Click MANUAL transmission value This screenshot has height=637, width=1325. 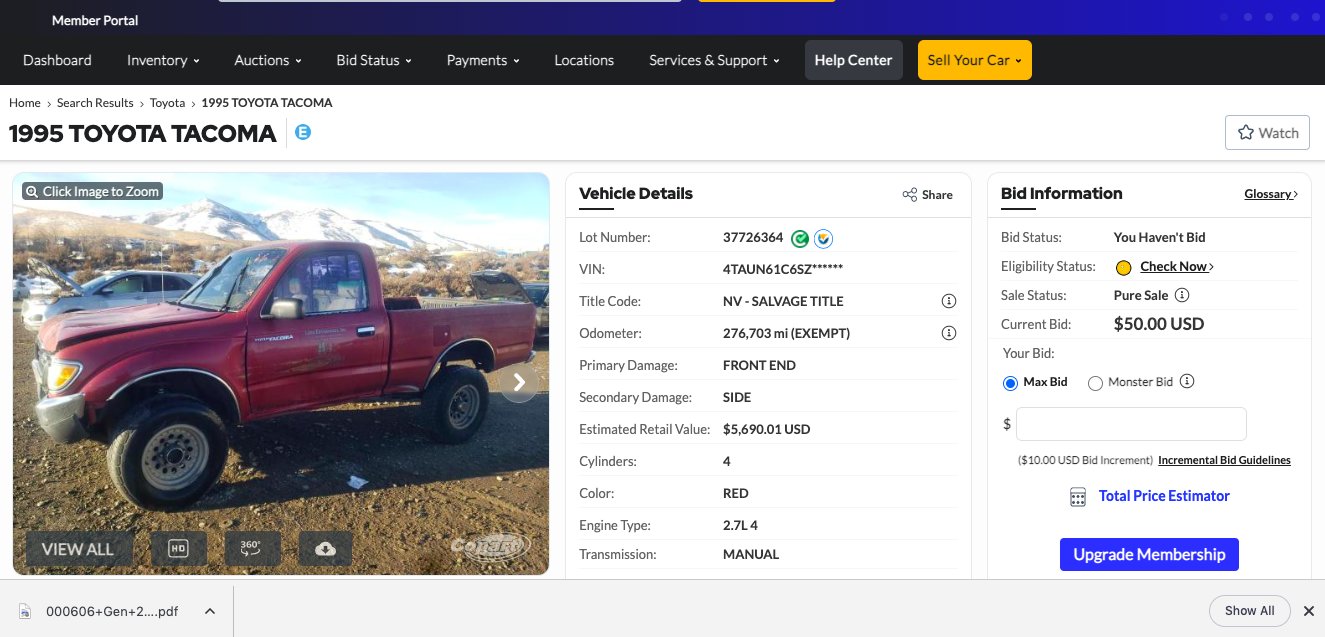coord(751,554)
